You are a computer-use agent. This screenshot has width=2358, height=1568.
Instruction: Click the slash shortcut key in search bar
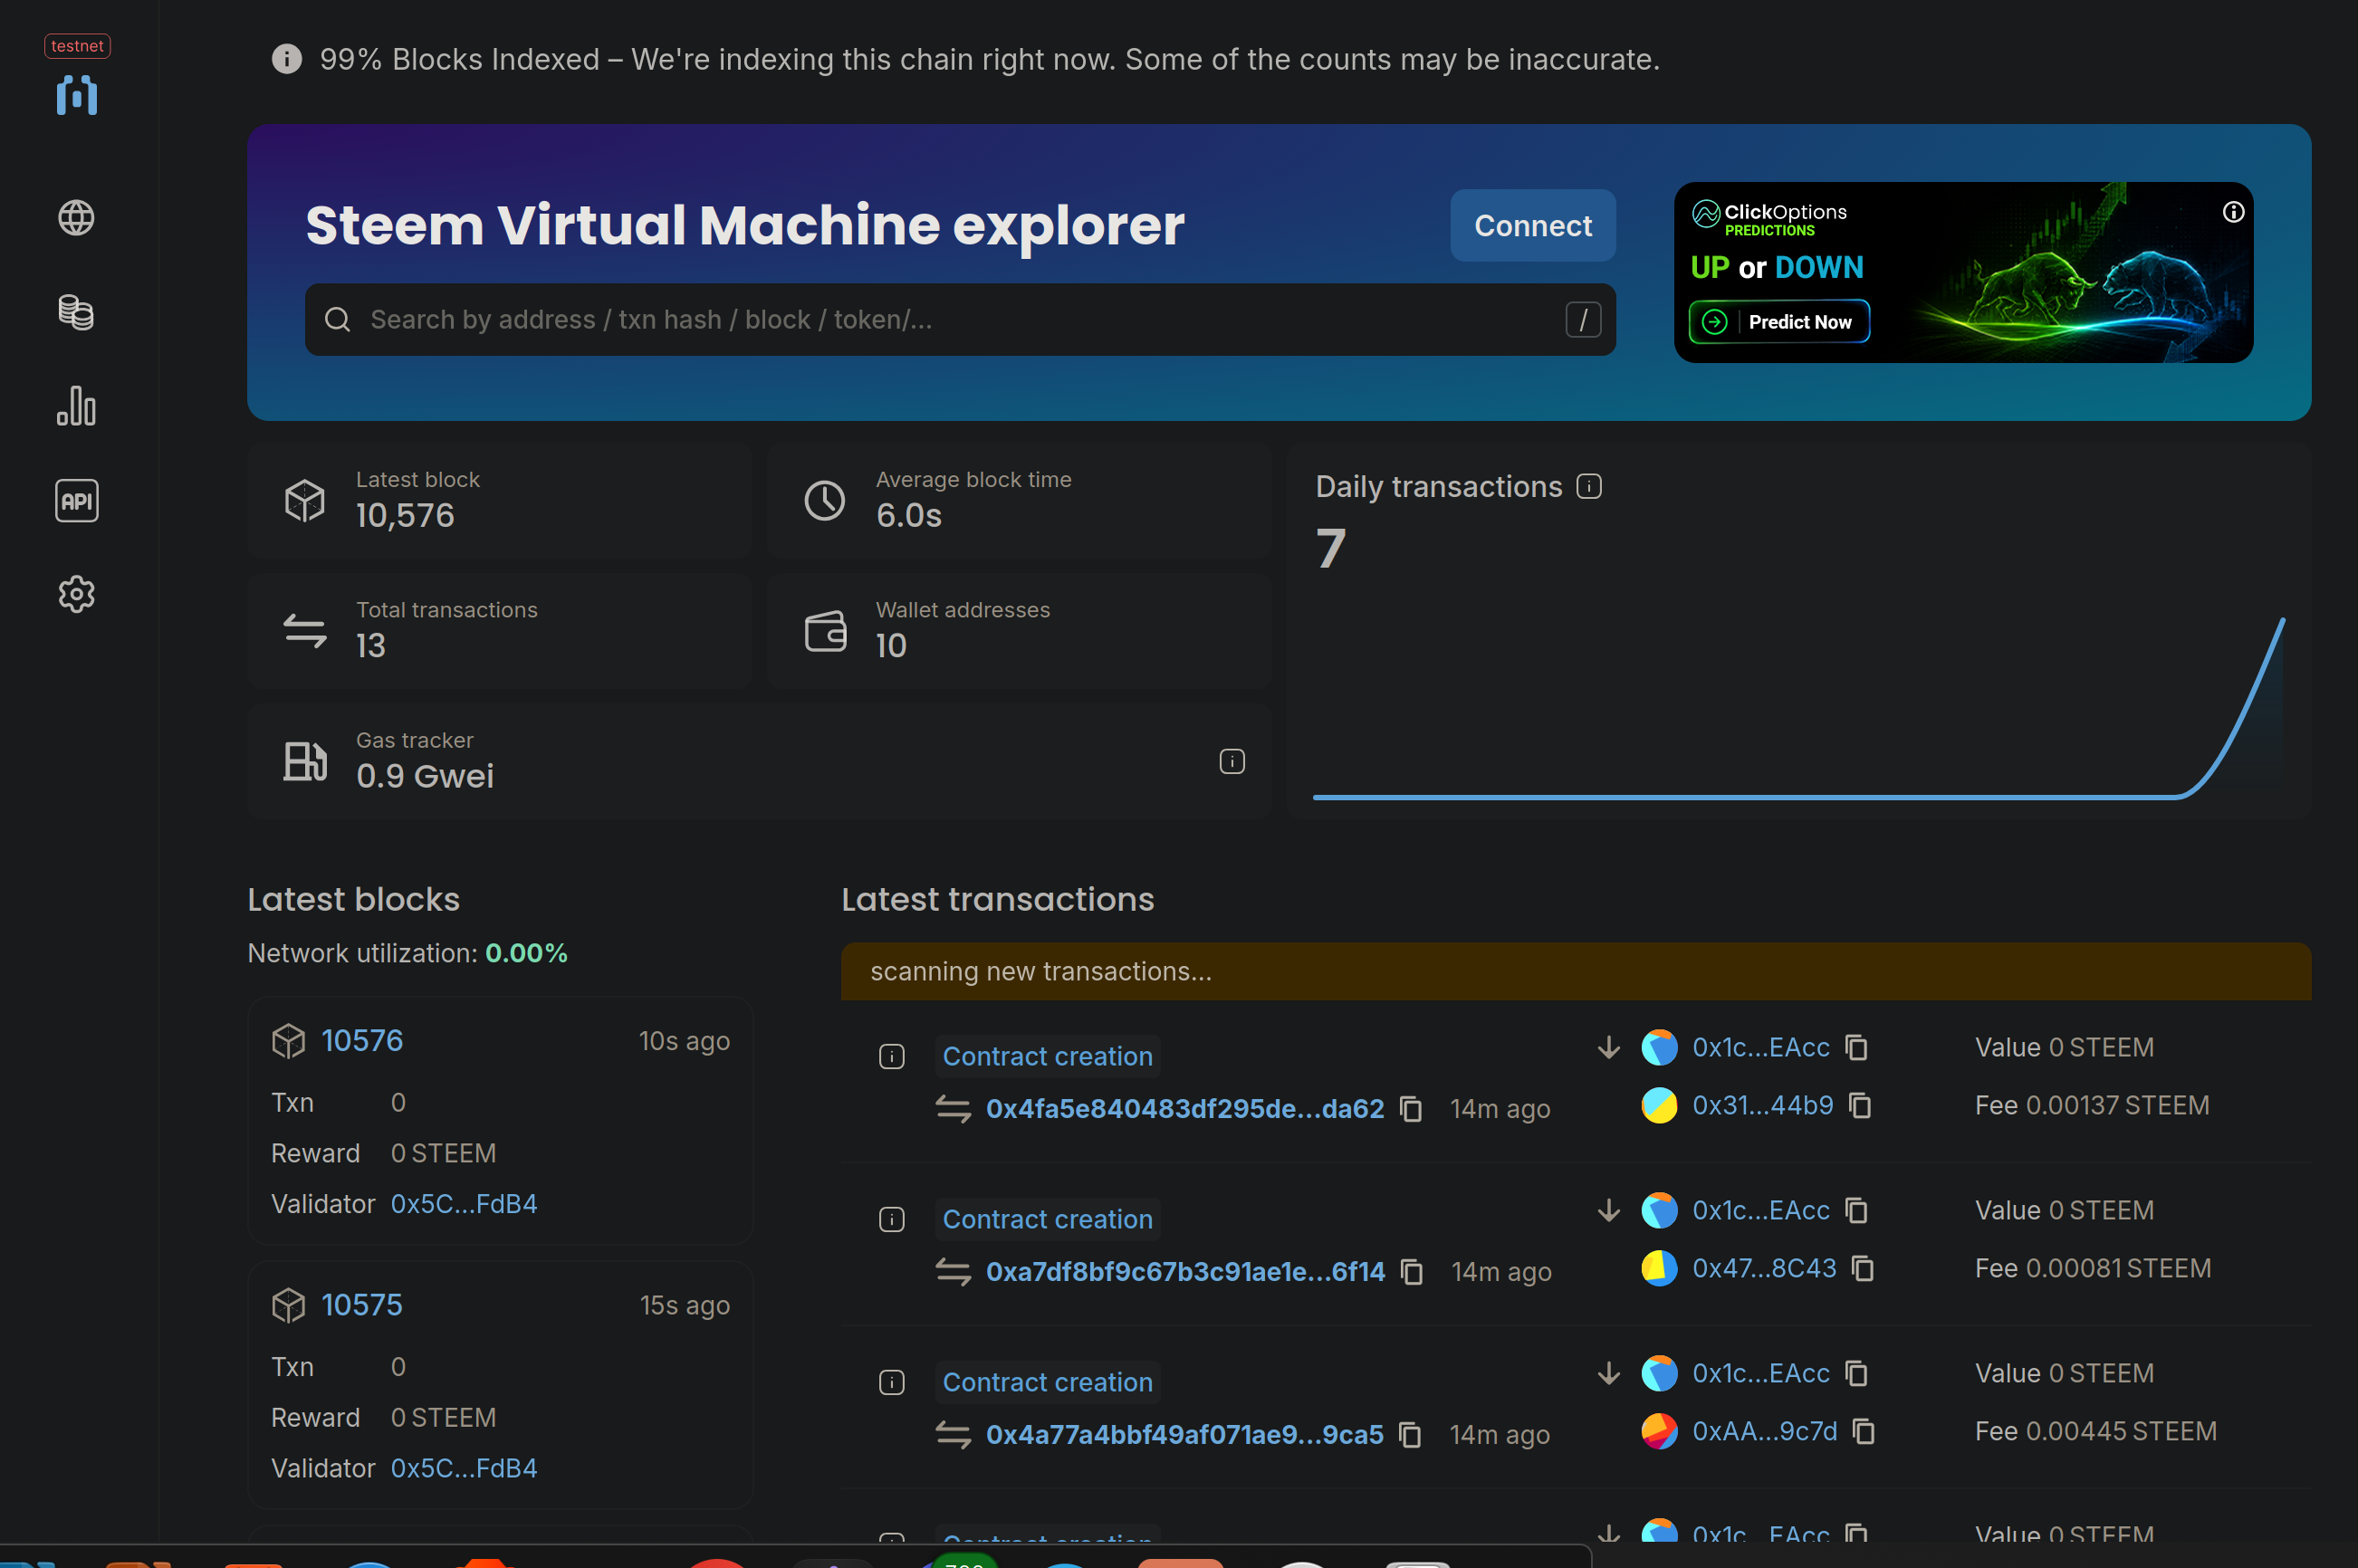pos(1583,319)
